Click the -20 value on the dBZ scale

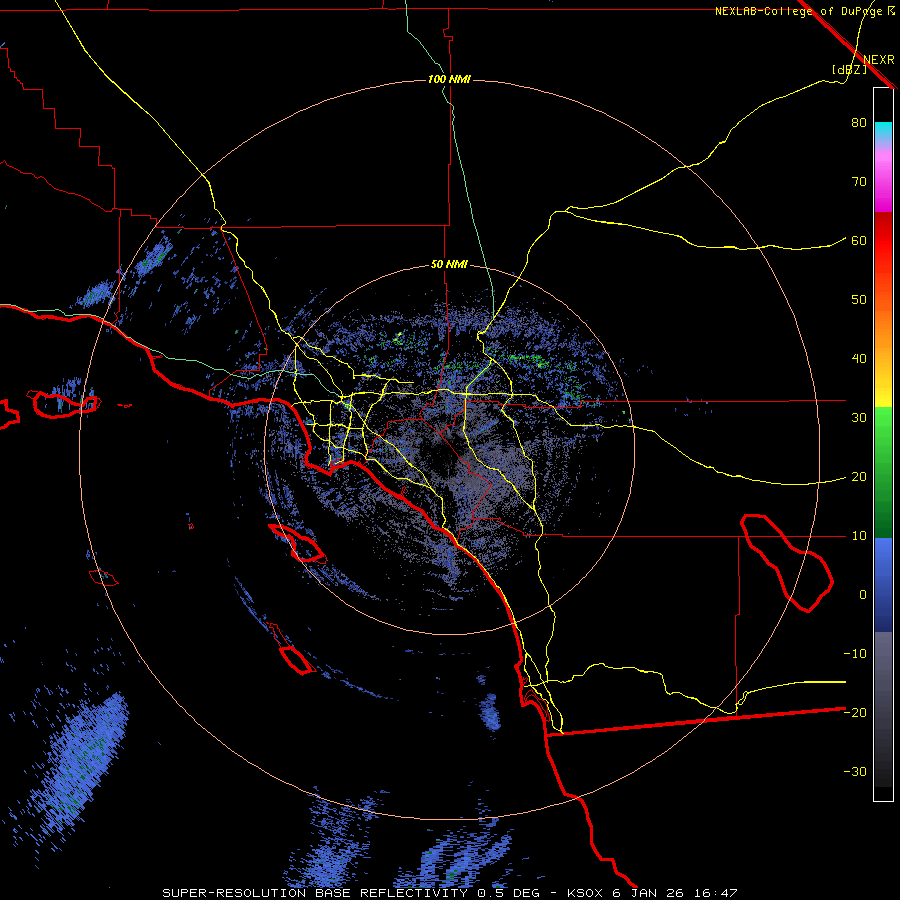point(855,713)
